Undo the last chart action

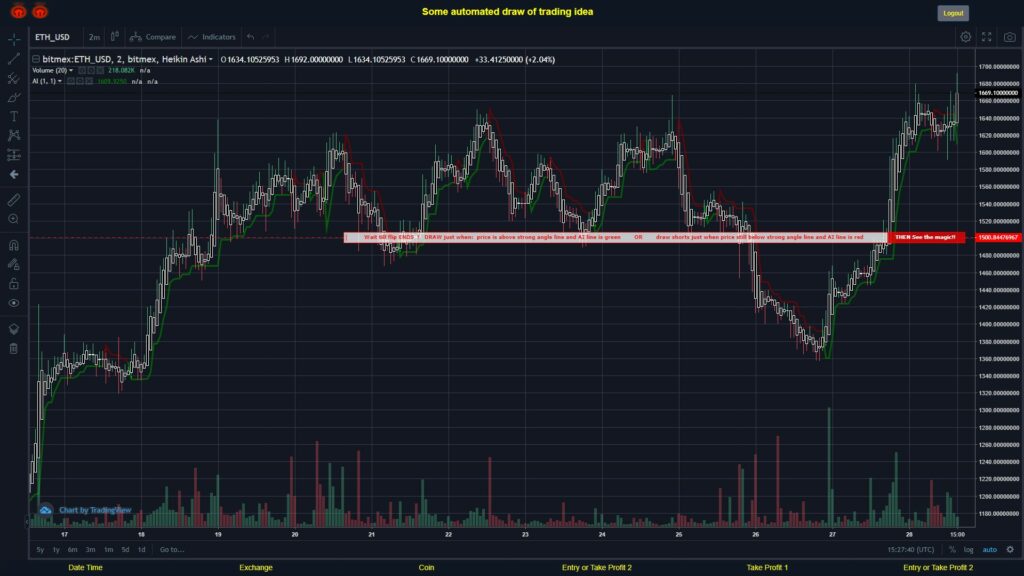[251, 37]
